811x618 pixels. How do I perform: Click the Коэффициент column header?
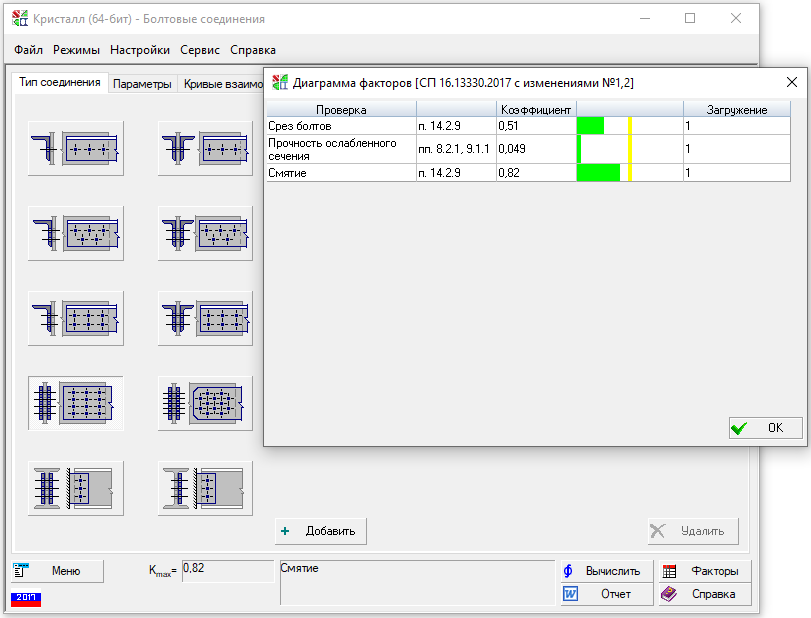[536, 109]
